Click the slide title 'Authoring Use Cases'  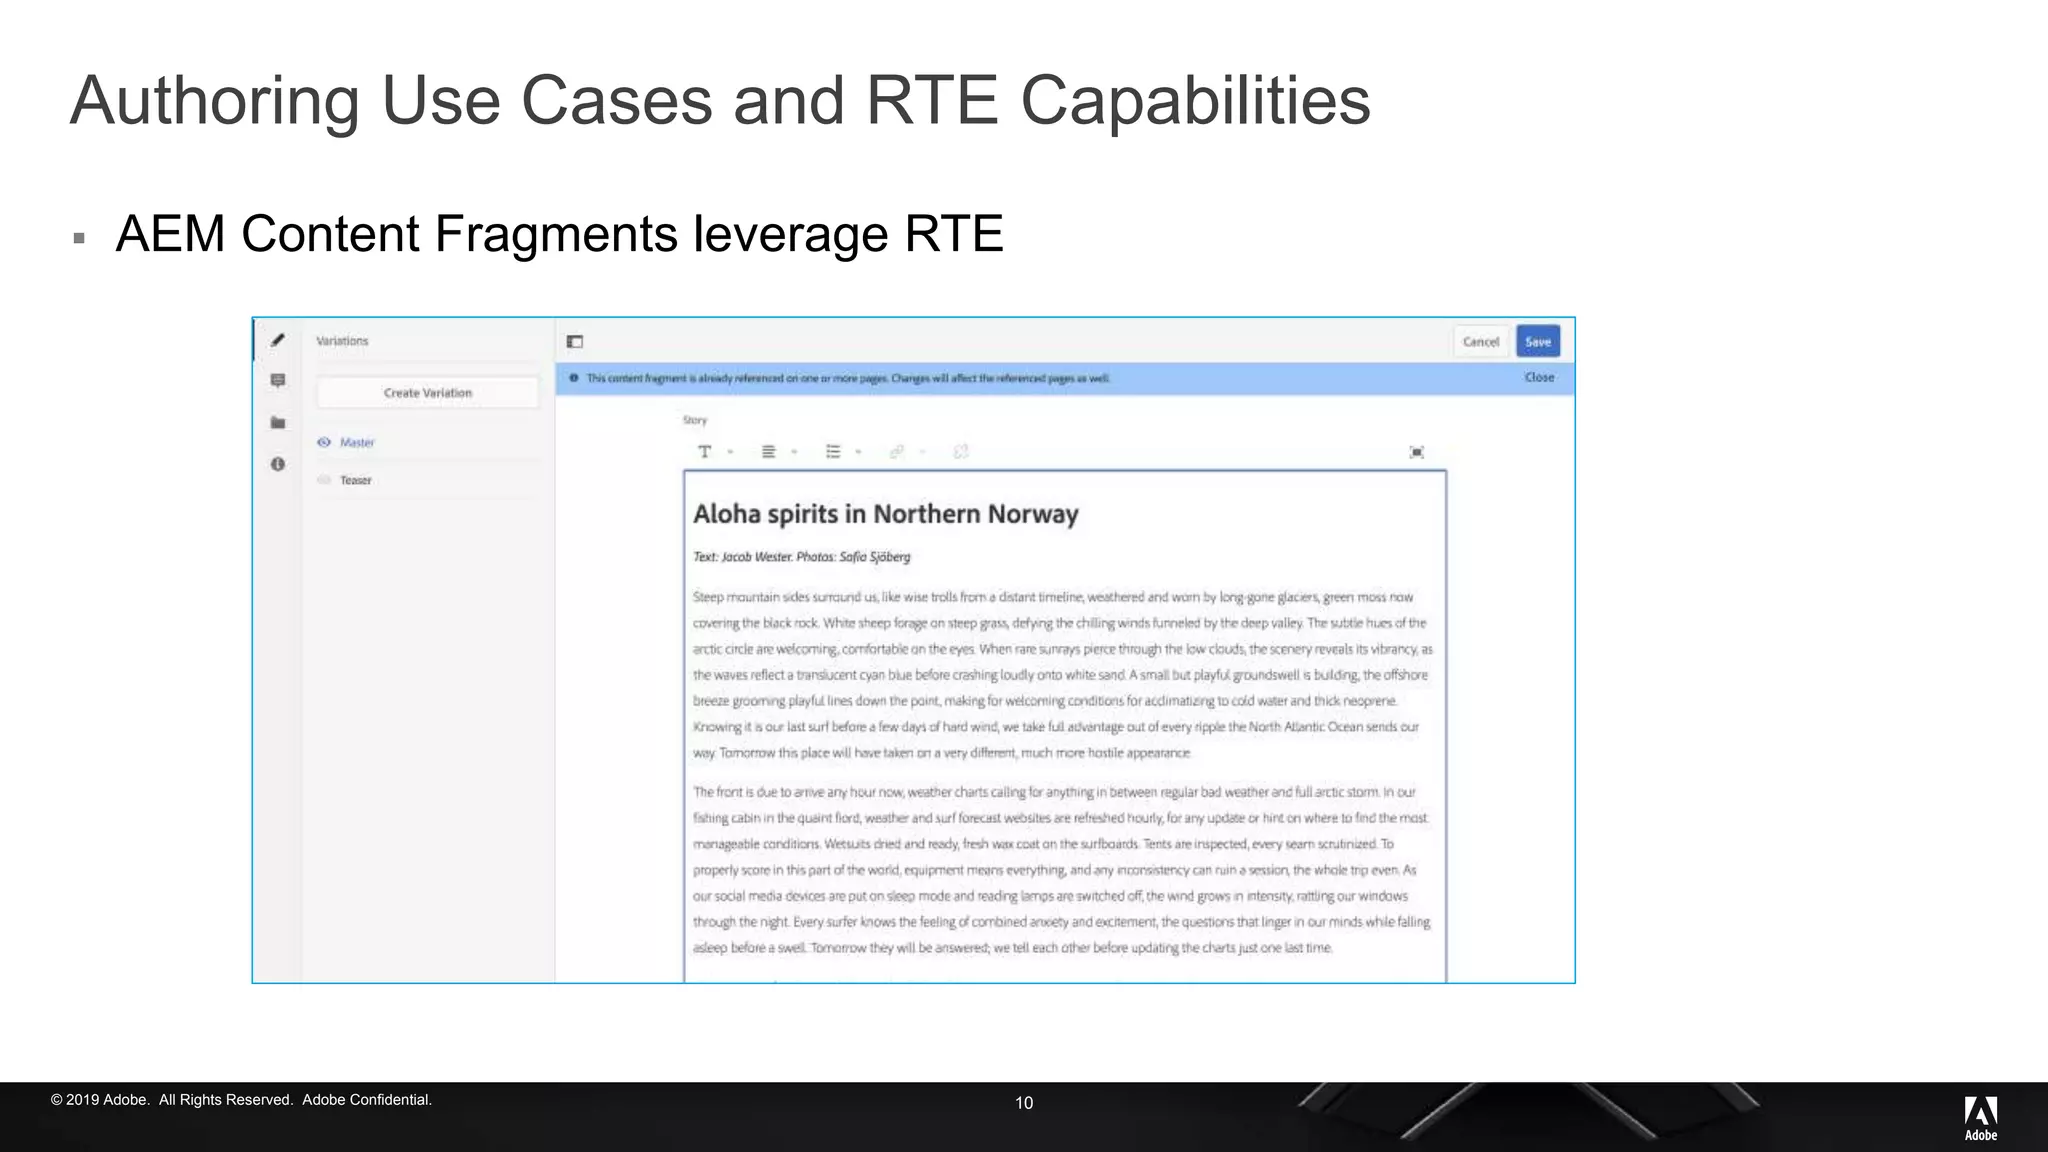point(720,100)
